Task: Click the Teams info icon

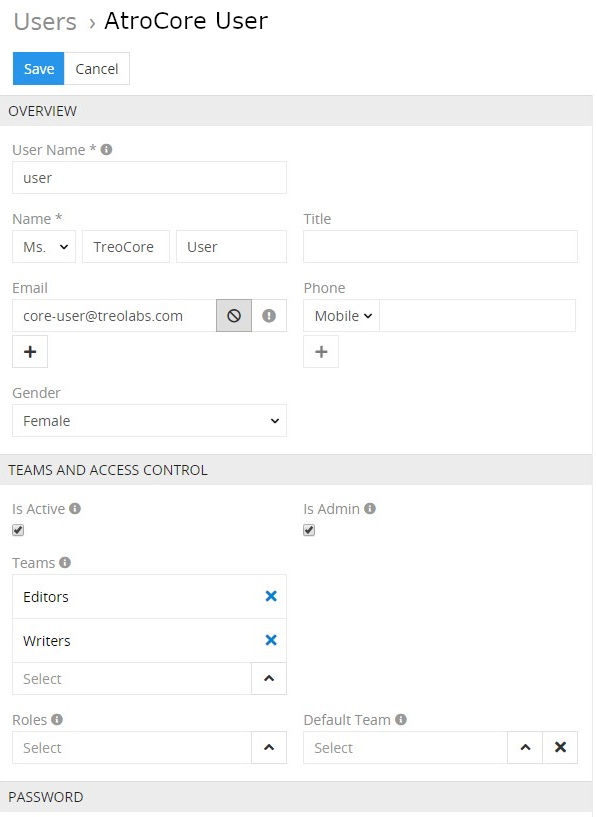Action: (65, 563)
